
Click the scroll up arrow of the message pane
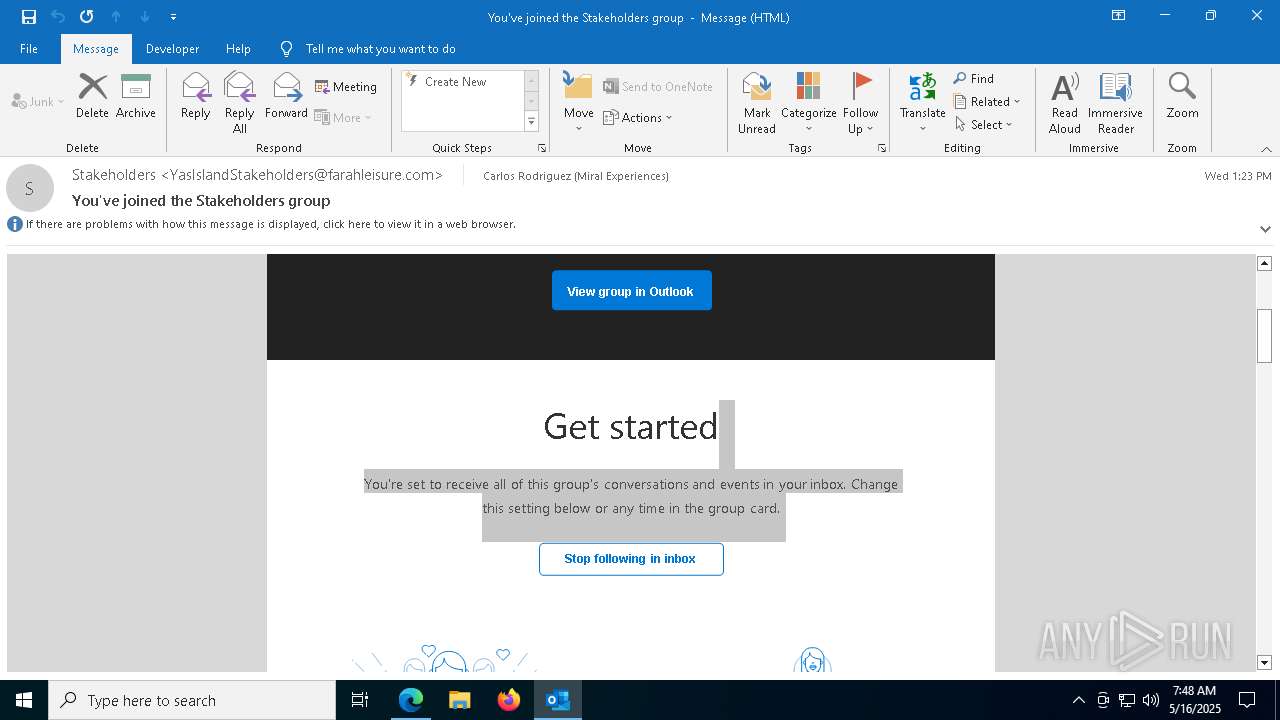click(x=1264, y=263)
